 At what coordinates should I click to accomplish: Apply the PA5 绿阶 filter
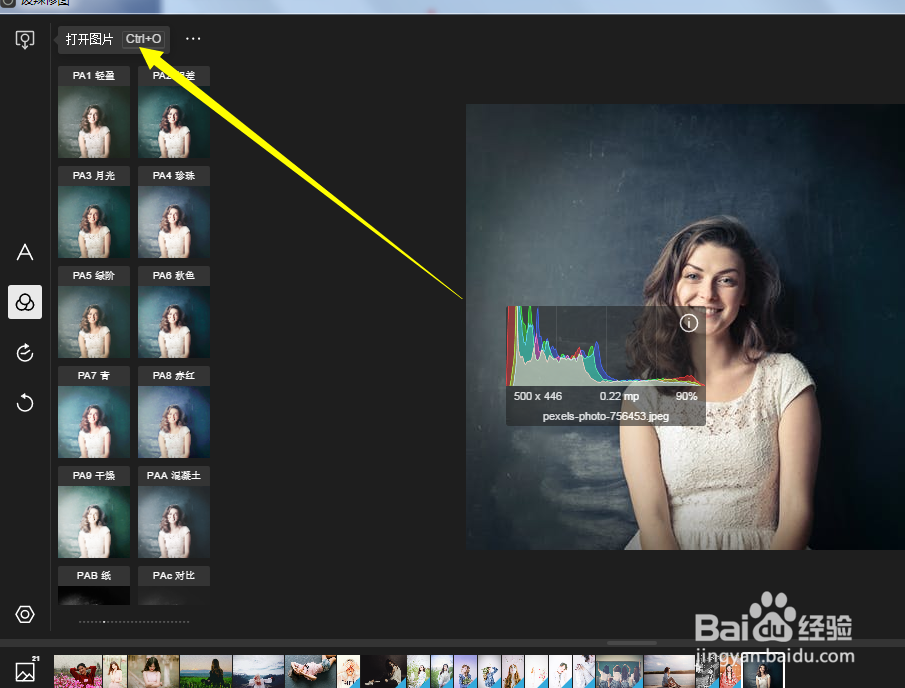[x=94, y=312]
